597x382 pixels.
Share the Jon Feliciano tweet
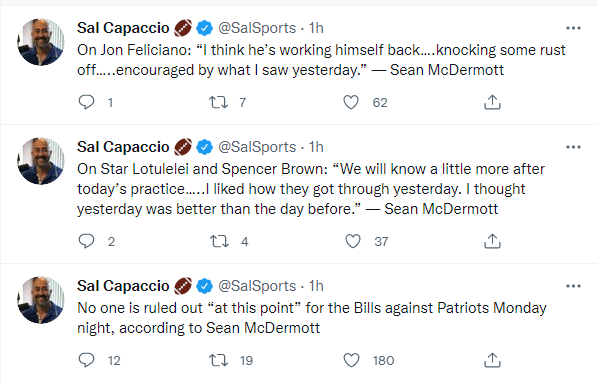492,102
